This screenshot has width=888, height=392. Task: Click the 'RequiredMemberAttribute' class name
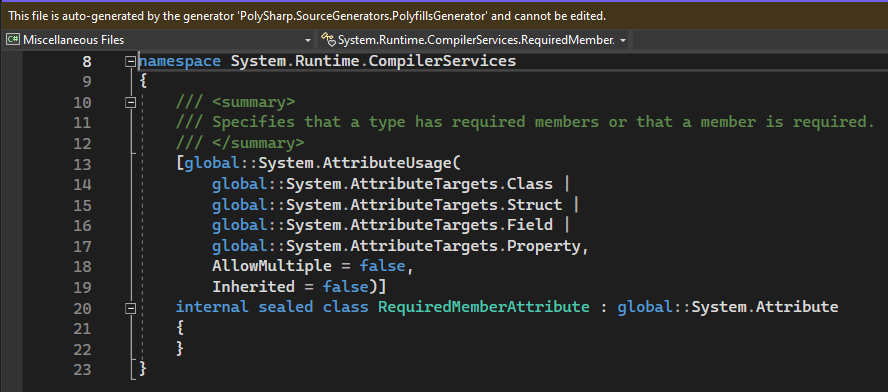pos(484,308)
